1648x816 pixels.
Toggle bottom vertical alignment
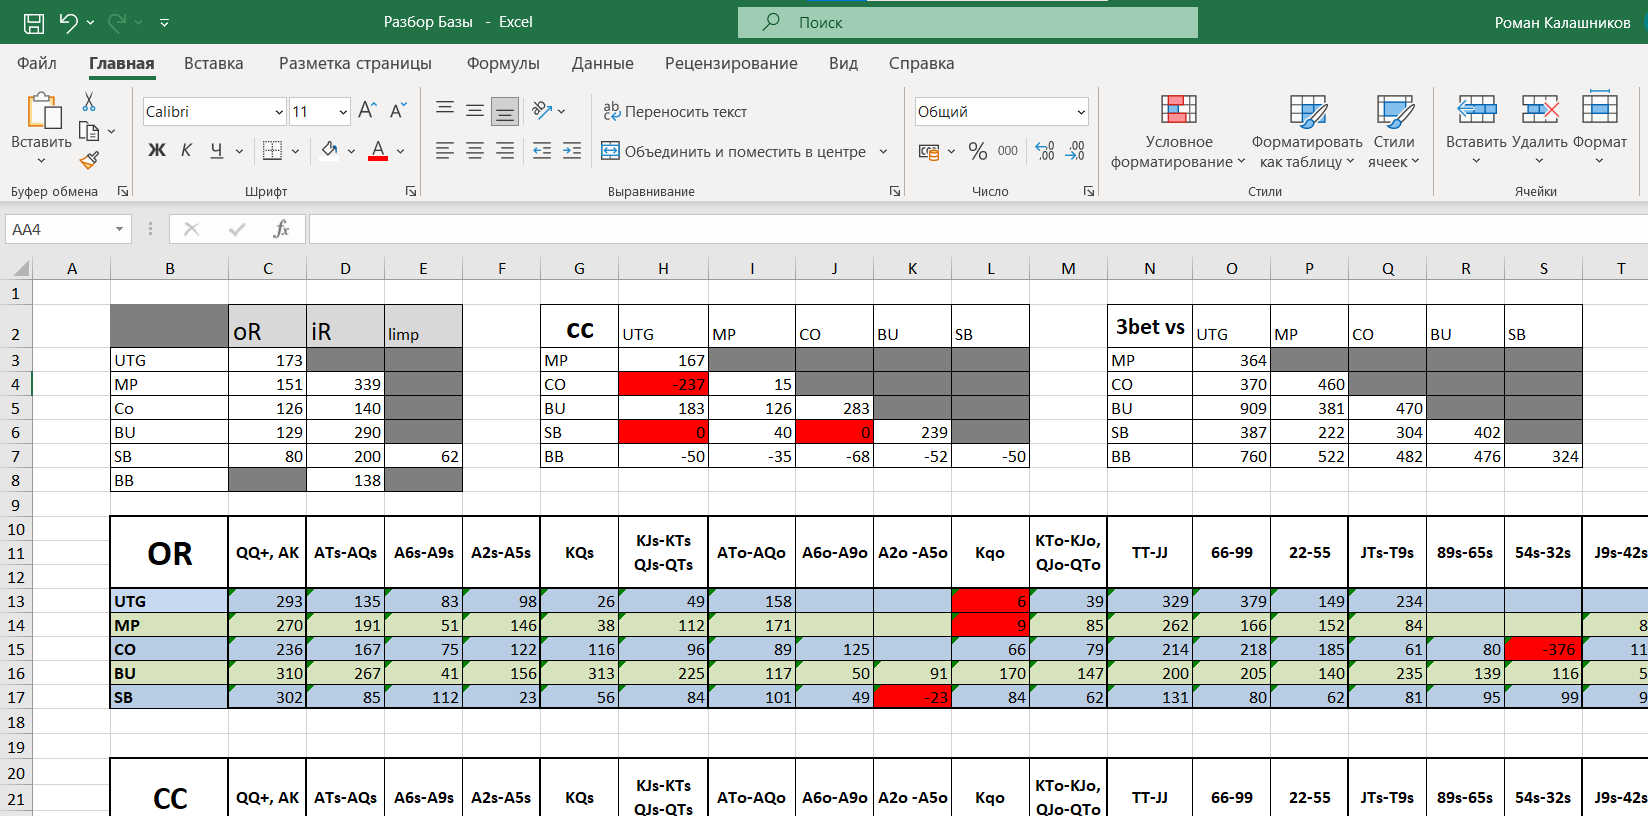tap(505, 111)
